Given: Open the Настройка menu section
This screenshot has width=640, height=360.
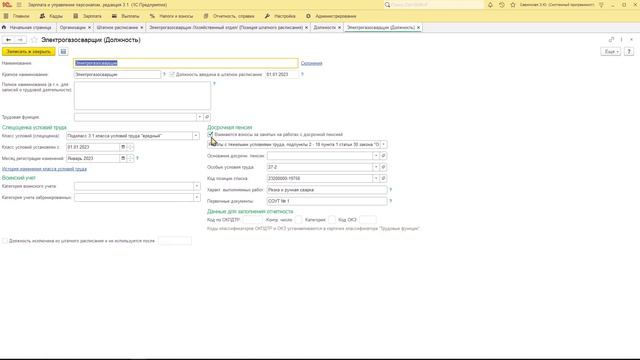Looking at the screenshot, I should click(x=280, y=16).
